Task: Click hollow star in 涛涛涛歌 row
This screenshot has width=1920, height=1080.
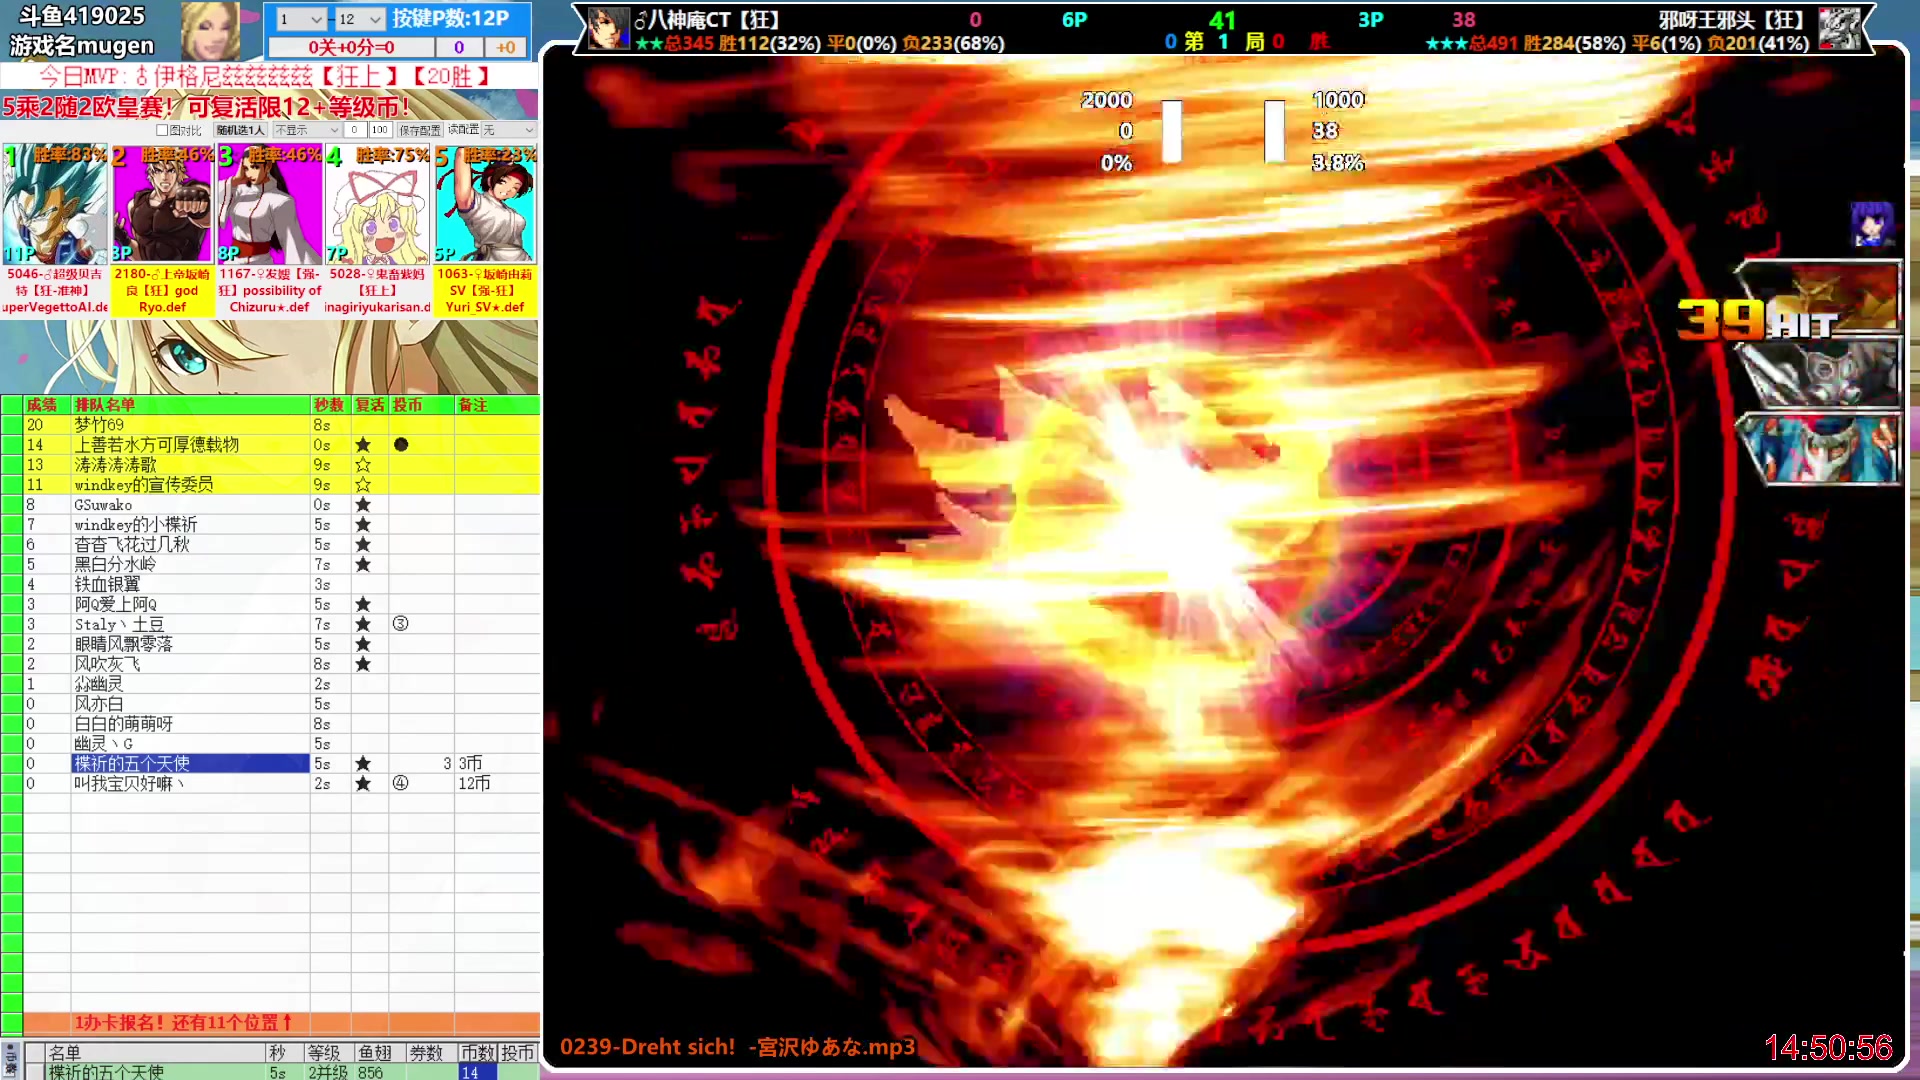Action: click(363, 465)
